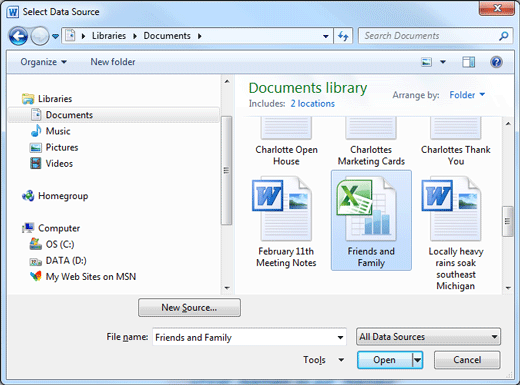Click the Back navigation arrow

click(18, 36)
